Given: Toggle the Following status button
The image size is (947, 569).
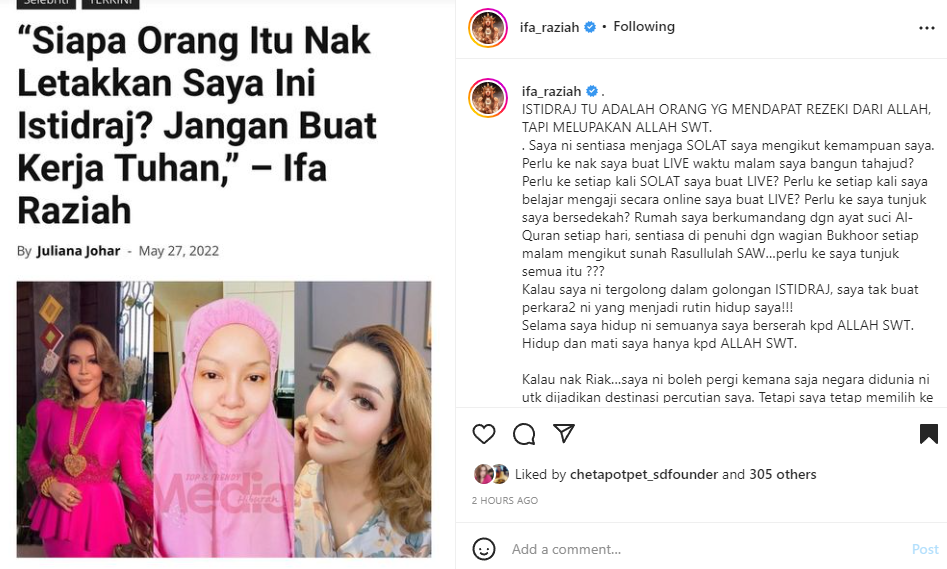Looking at the screenshot, I should click(x=644, y=27).
